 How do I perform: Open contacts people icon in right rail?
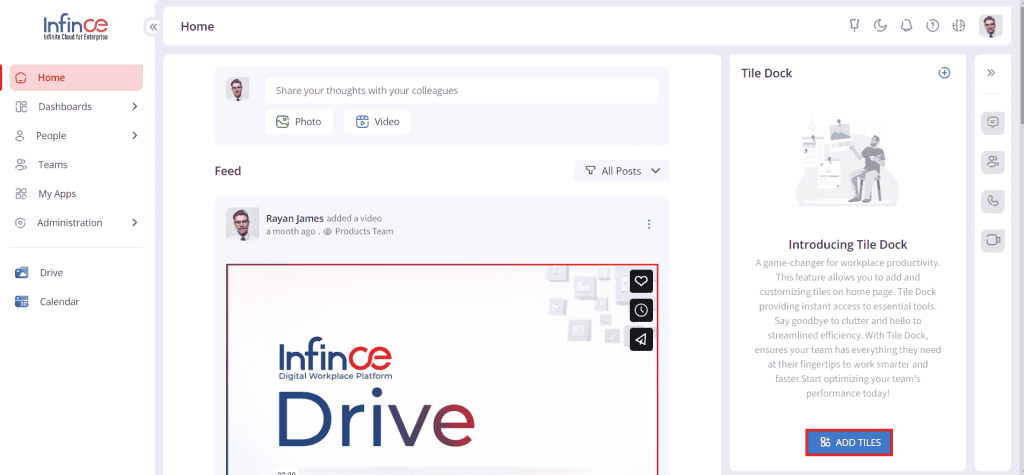993,162
